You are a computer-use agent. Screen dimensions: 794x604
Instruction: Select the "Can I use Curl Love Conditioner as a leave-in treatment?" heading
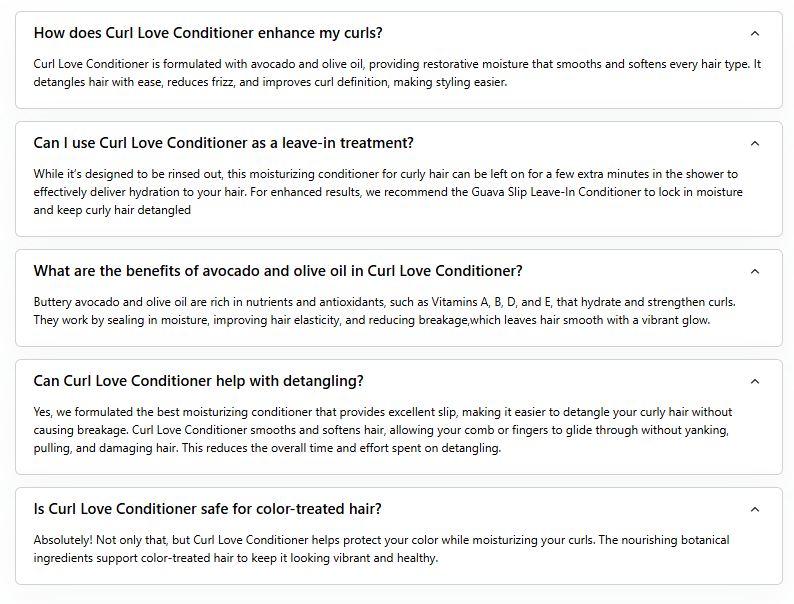coord(223,143)
